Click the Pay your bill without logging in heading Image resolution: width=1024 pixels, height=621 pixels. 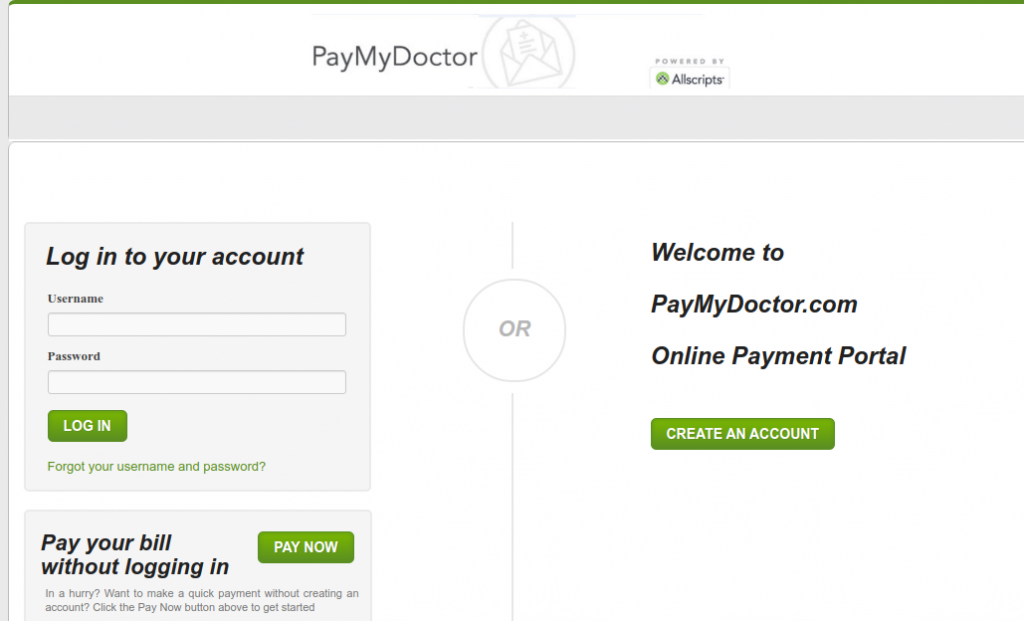[135, 554]
